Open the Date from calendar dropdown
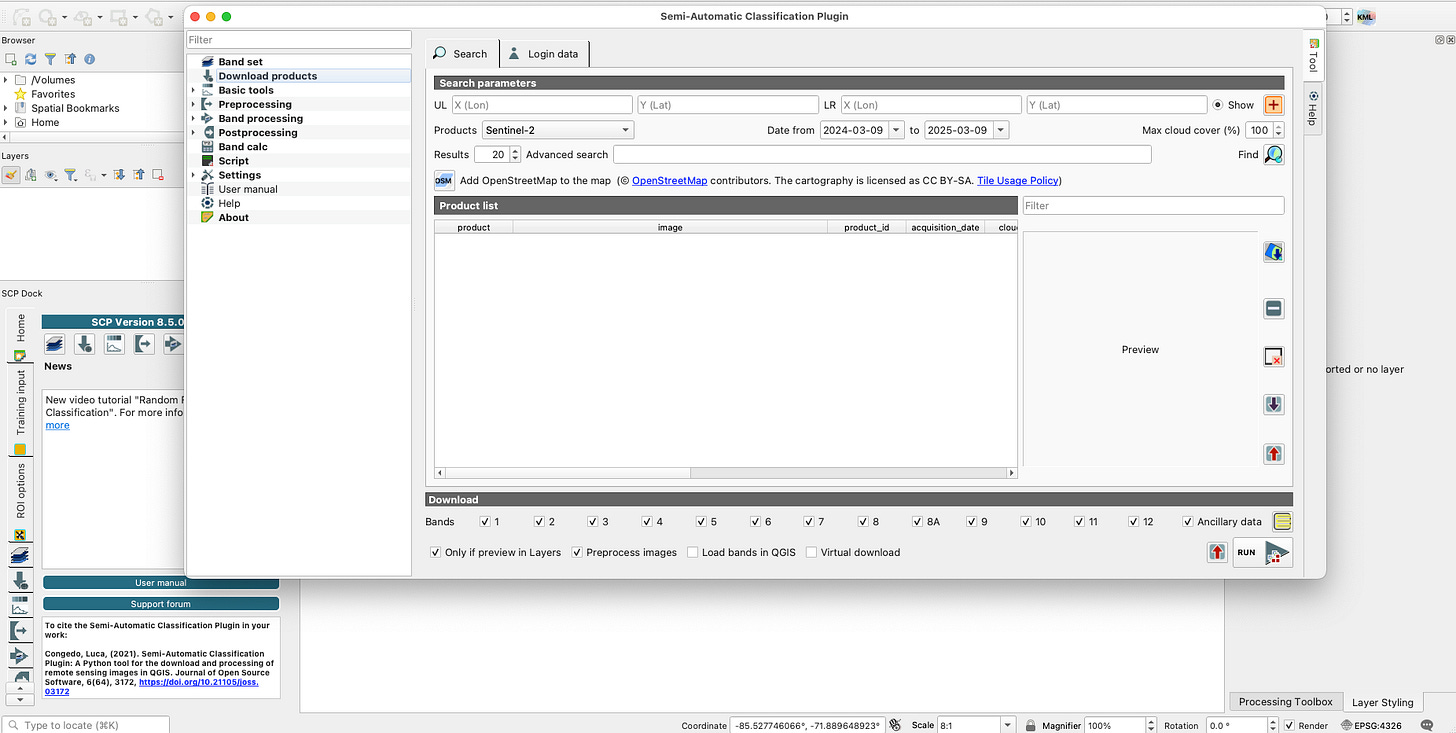This screenshot has height=733, width=1456. coord(896,130)
